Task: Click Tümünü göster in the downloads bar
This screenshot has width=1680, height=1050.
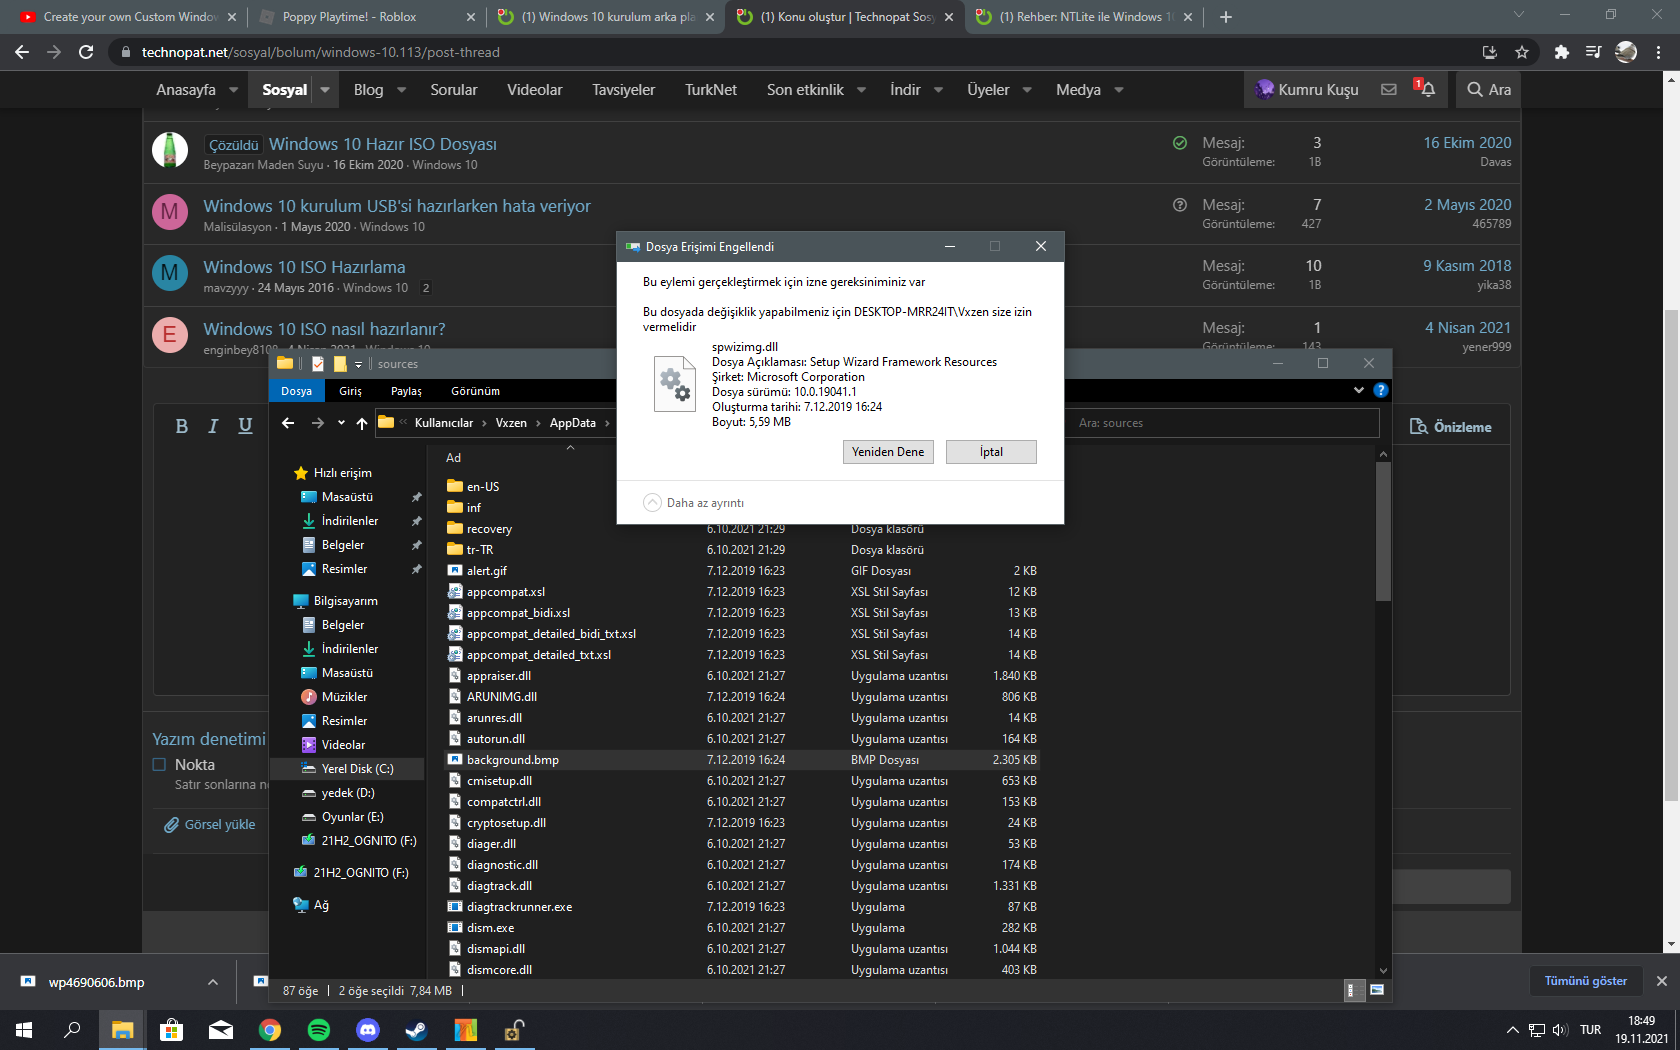Action: point(1585,981)
